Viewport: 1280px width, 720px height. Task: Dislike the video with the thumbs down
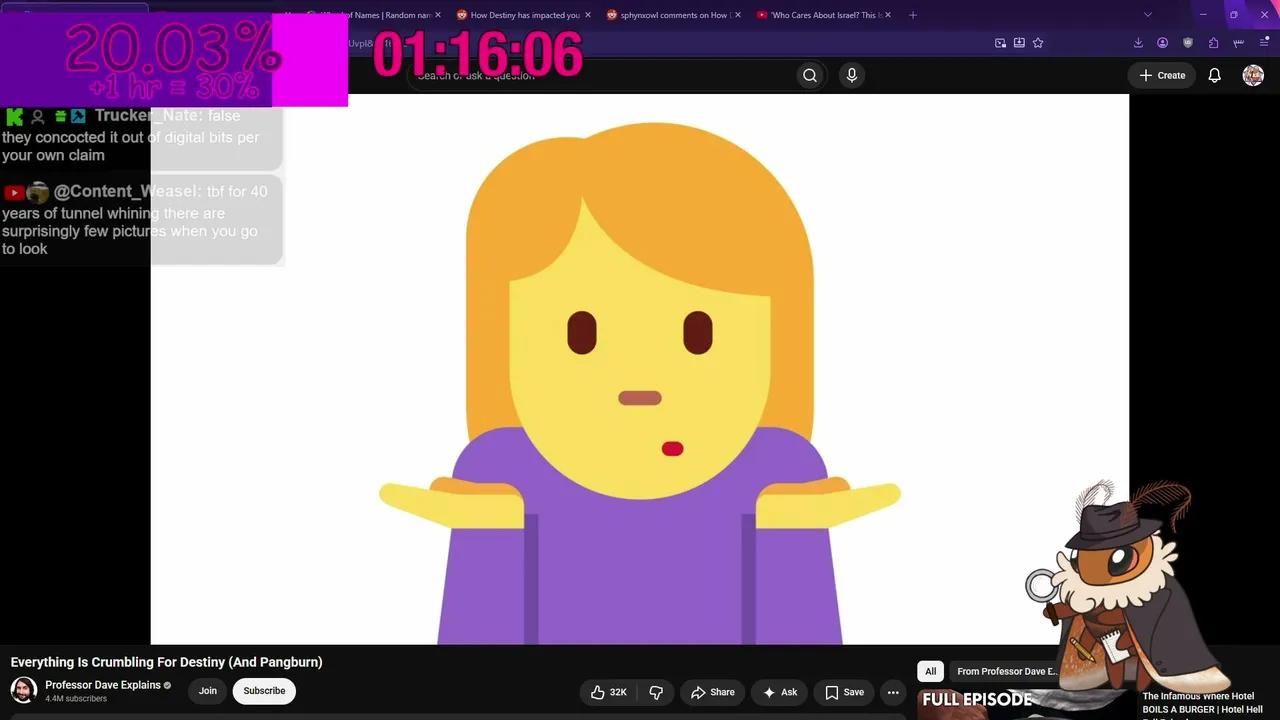(x=656, y=692)
